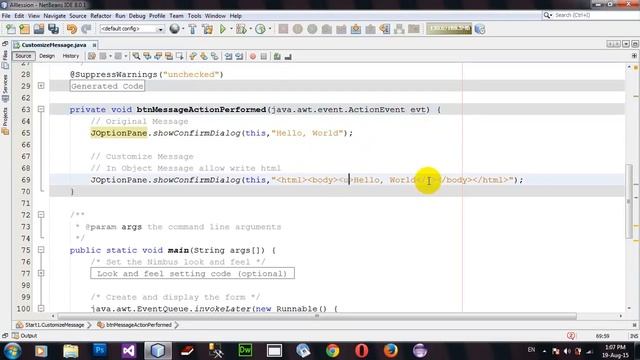The height and width of the screenshot is (360, 640).
Task: Toggle insert mode INS indicator
Action: 634,336
